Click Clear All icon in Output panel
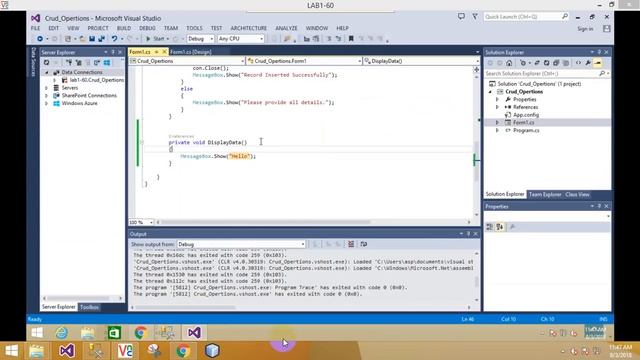 (351, 244)
